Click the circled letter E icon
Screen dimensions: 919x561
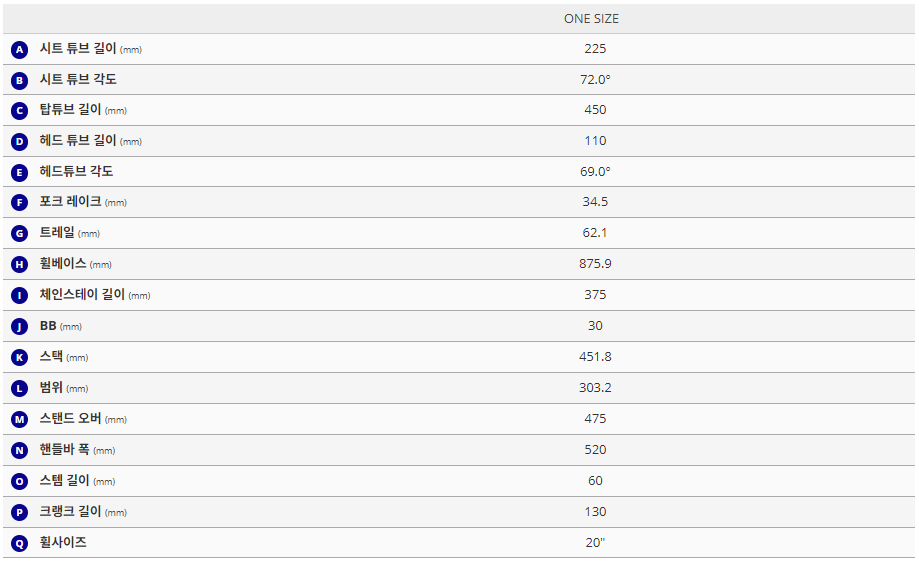click(x=19, y=172)
